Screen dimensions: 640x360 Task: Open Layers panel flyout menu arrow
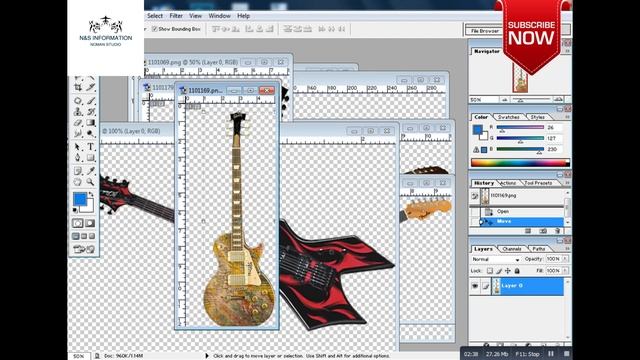pos(567,249)
